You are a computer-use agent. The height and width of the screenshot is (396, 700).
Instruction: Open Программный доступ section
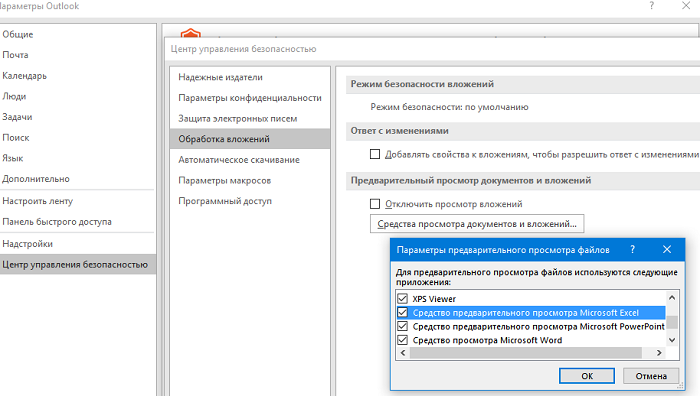[x=225, y=201]
